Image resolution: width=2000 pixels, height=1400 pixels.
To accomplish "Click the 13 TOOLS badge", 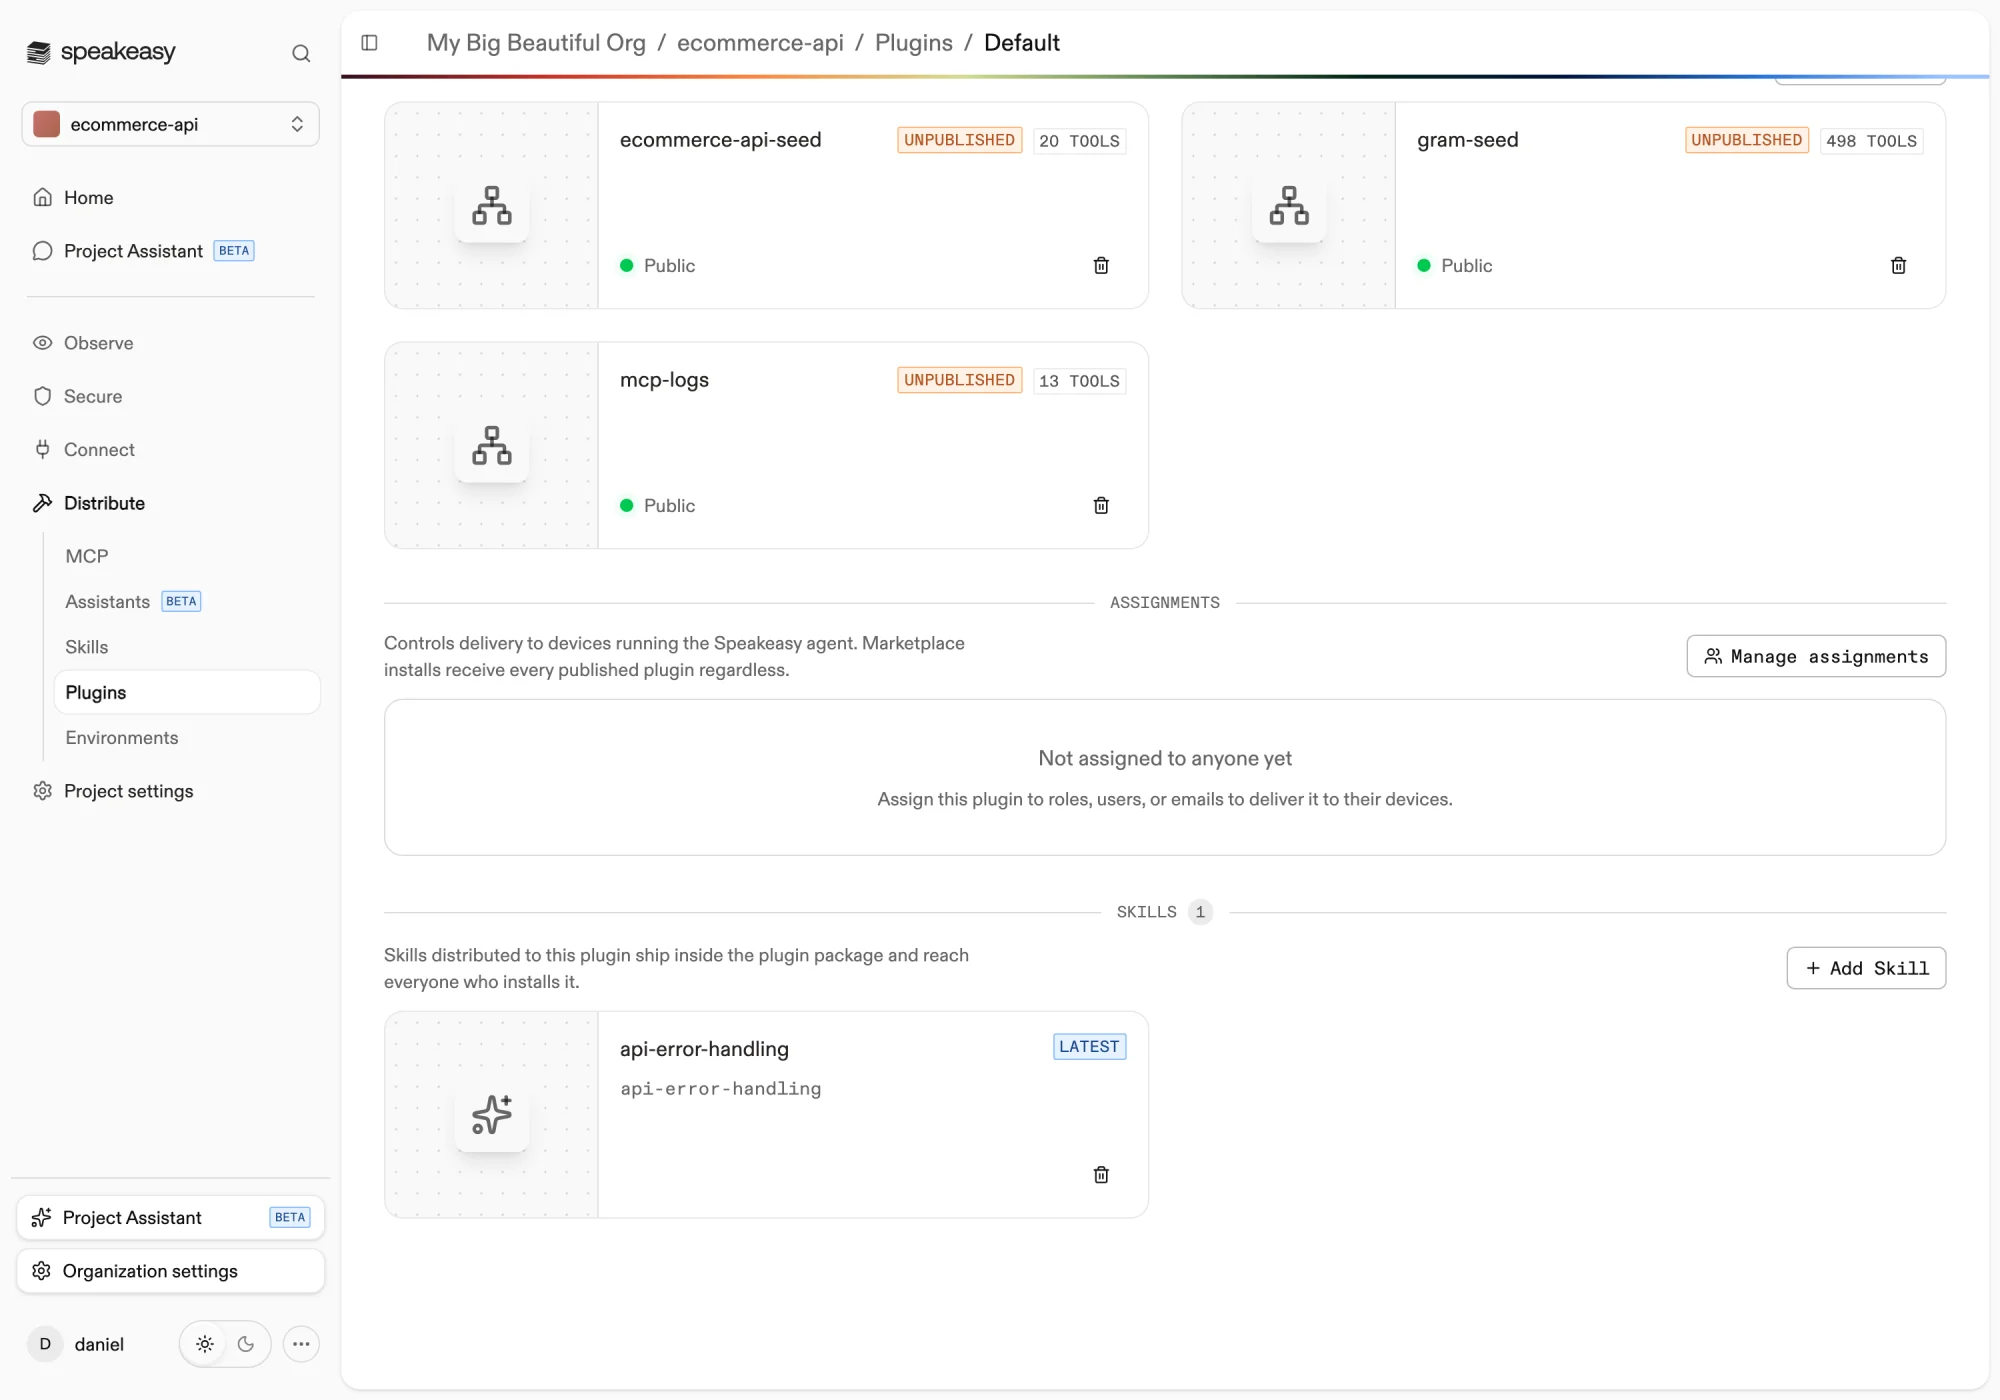I will pyautogui.click(x=1079, y=381).
